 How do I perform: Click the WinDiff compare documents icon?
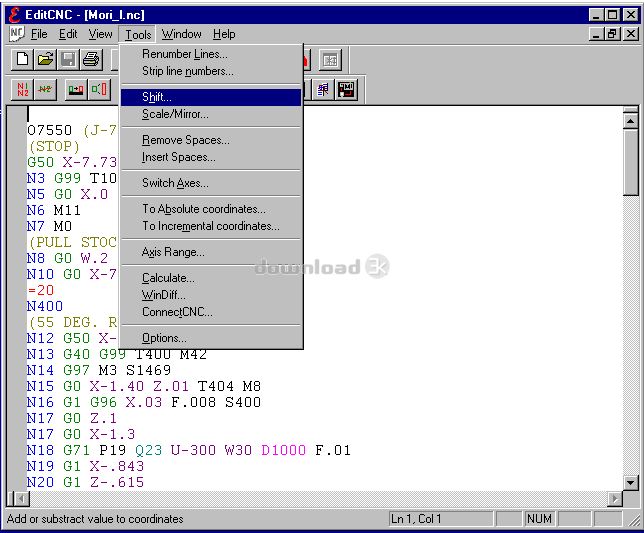[323, 89]
